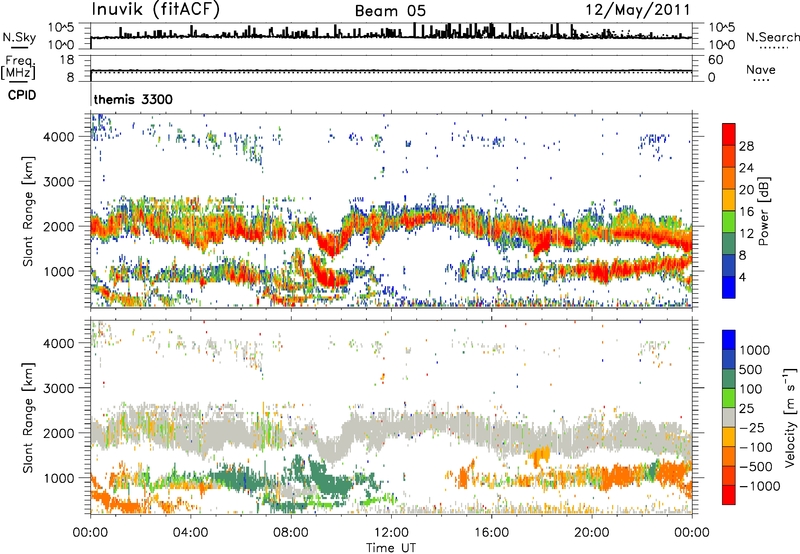Click the '04:00' time axis tick label

(x=190, y=532)
